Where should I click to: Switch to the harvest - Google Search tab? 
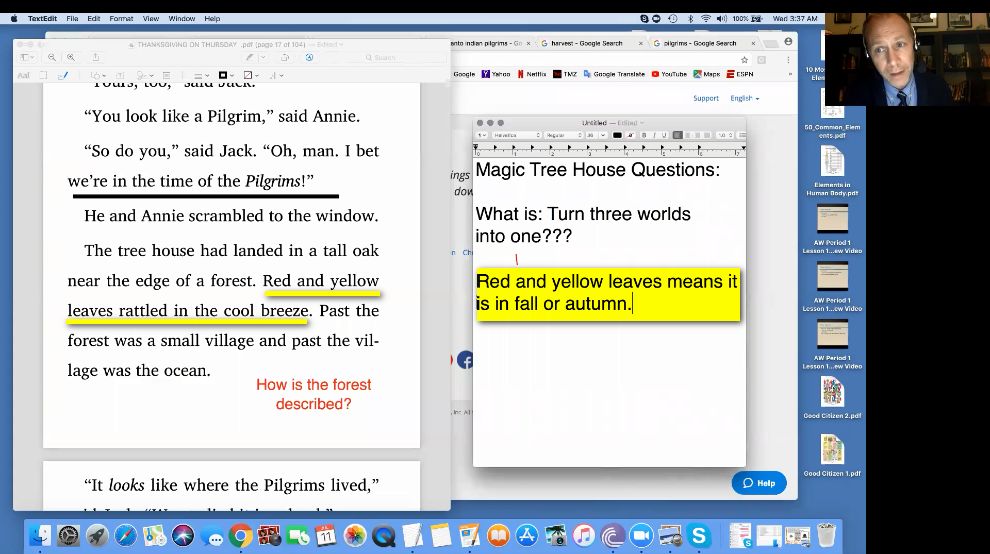tap(587, 44)
